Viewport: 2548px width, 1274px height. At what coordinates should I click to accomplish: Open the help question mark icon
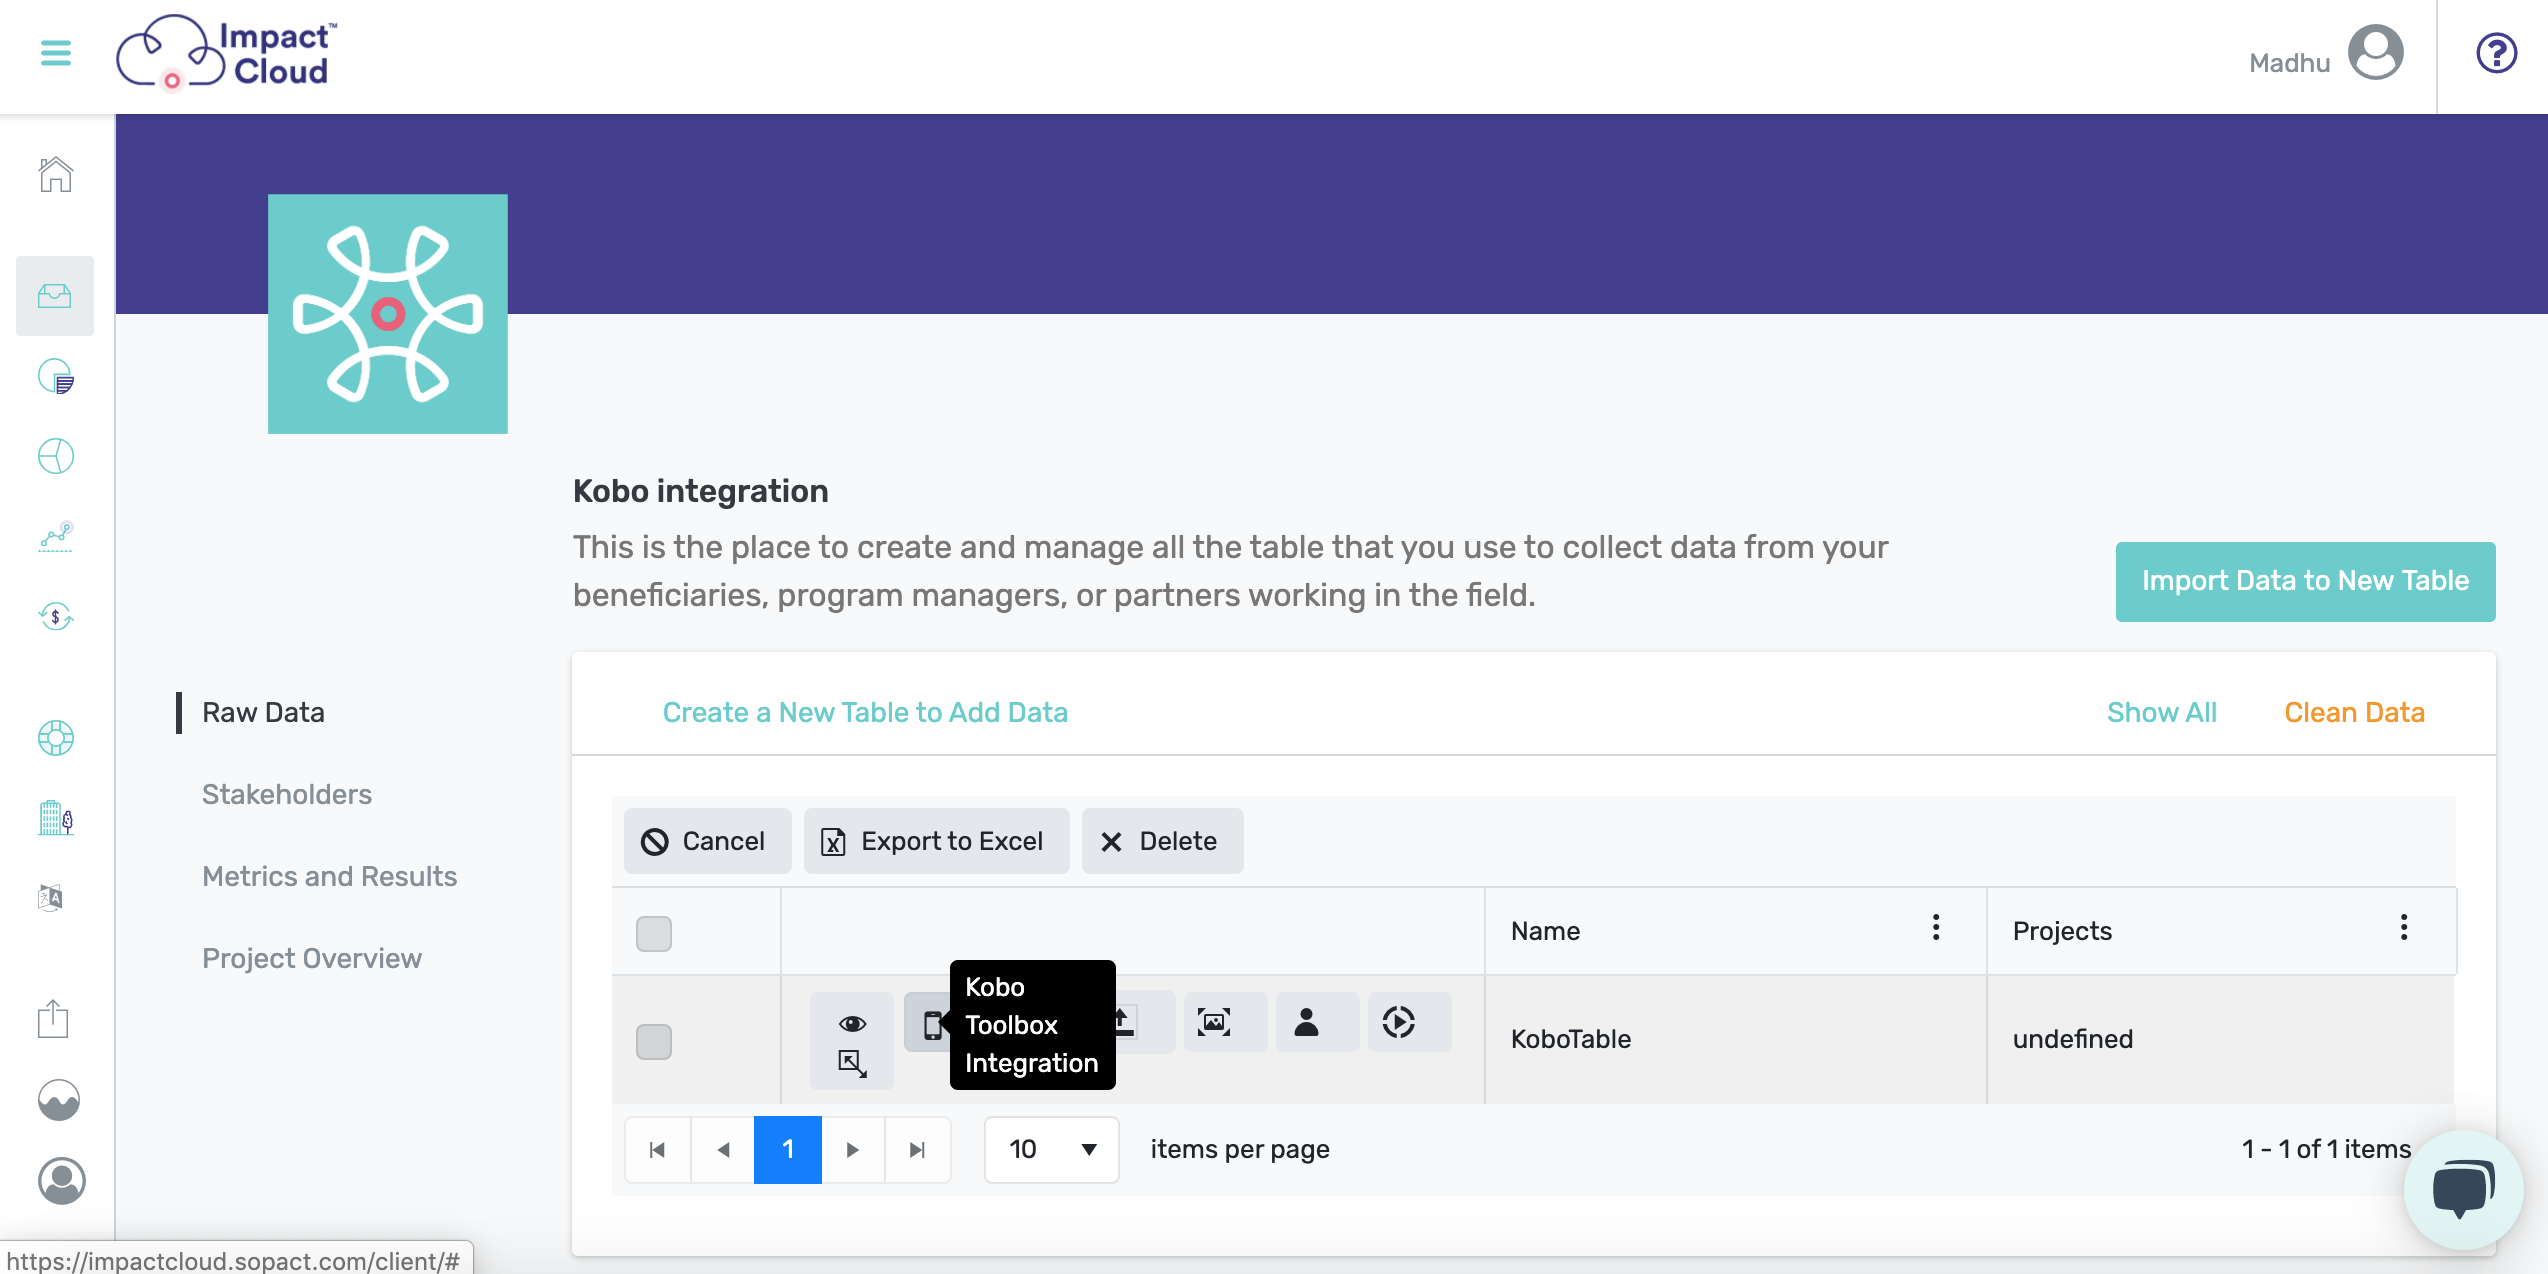coord(2496,53)
